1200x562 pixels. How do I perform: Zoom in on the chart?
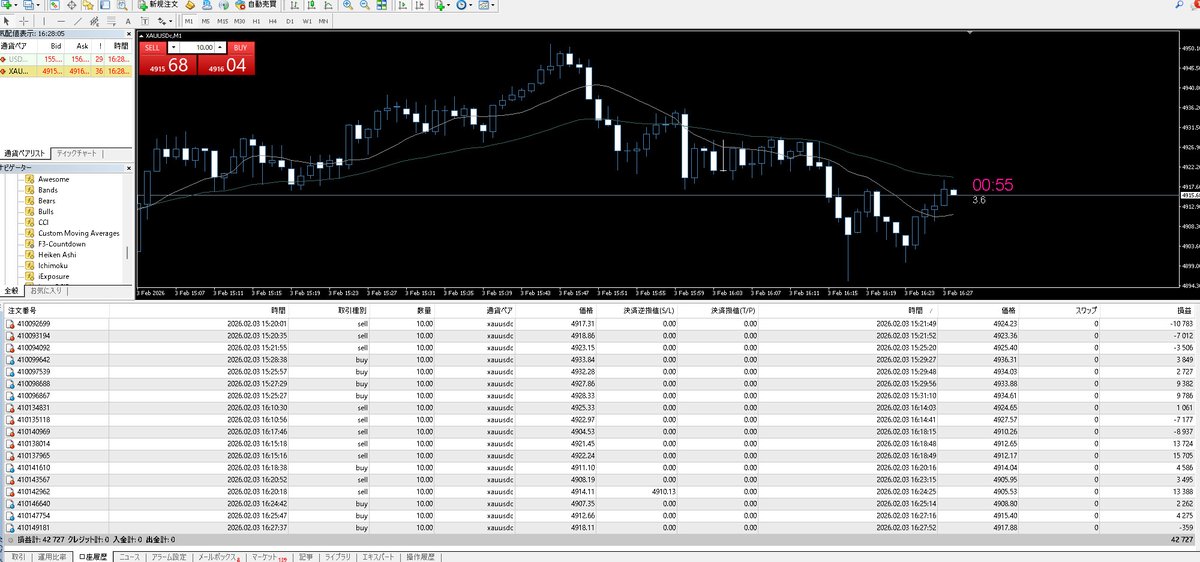click(x=347, y=5)
